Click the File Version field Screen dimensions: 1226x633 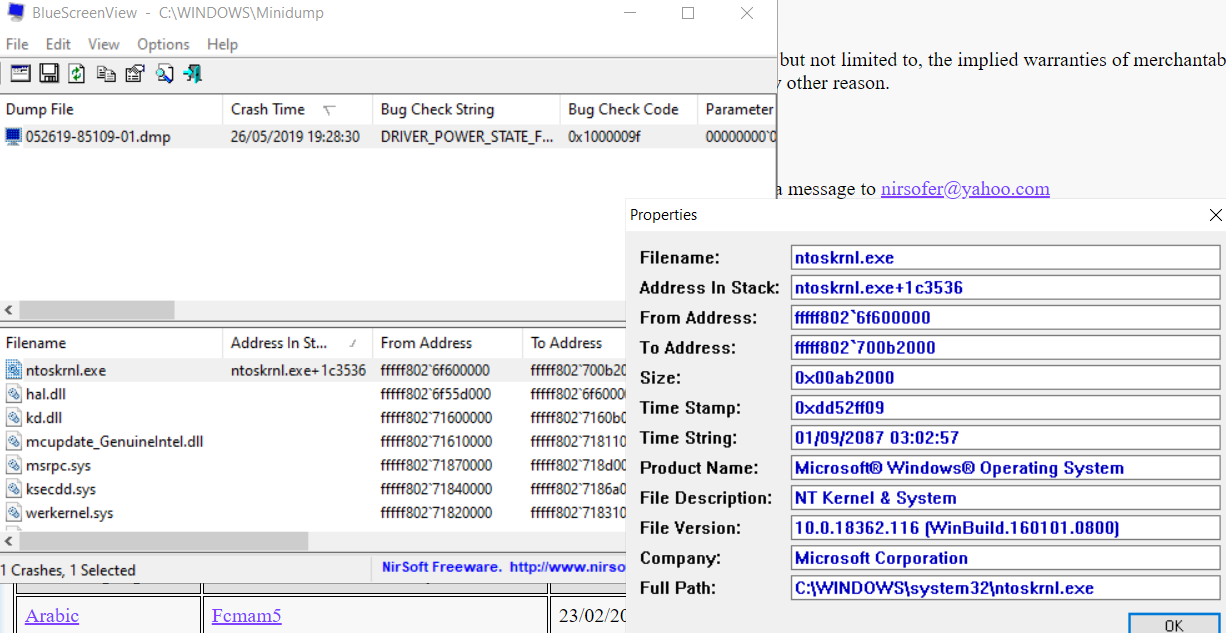tap(1005, 528)
